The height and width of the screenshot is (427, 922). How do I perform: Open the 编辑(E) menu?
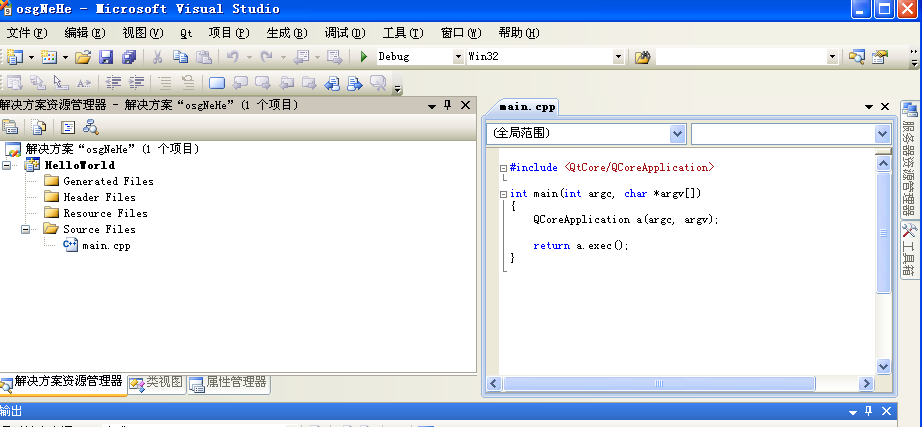(x=85, y=33)
